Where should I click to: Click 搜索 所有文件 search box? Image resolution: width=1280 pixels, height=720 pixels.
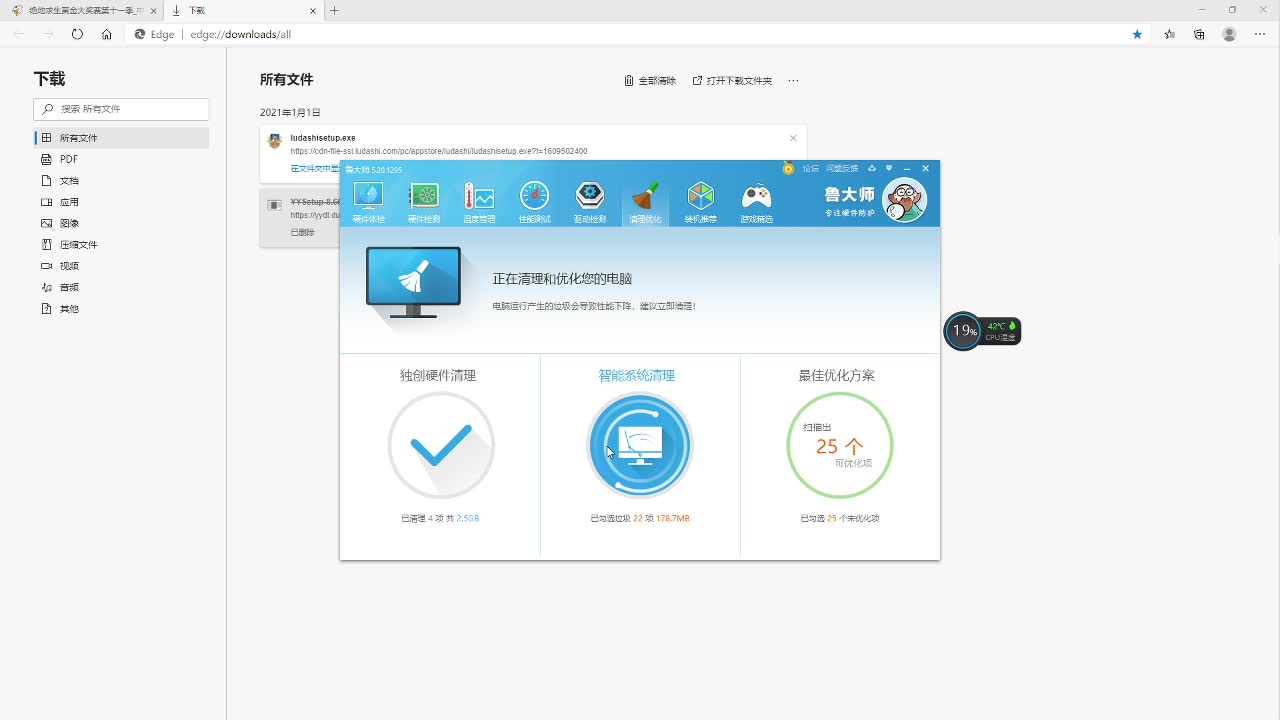(121, 109)
